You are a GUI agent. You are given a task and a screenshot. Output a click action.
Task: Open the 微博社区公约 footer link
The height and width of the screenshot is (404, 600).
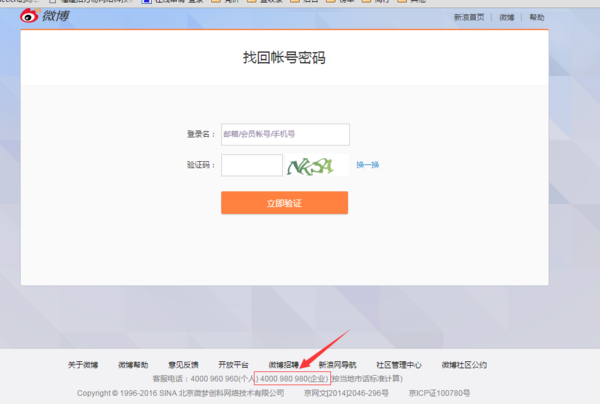(464, 365)
